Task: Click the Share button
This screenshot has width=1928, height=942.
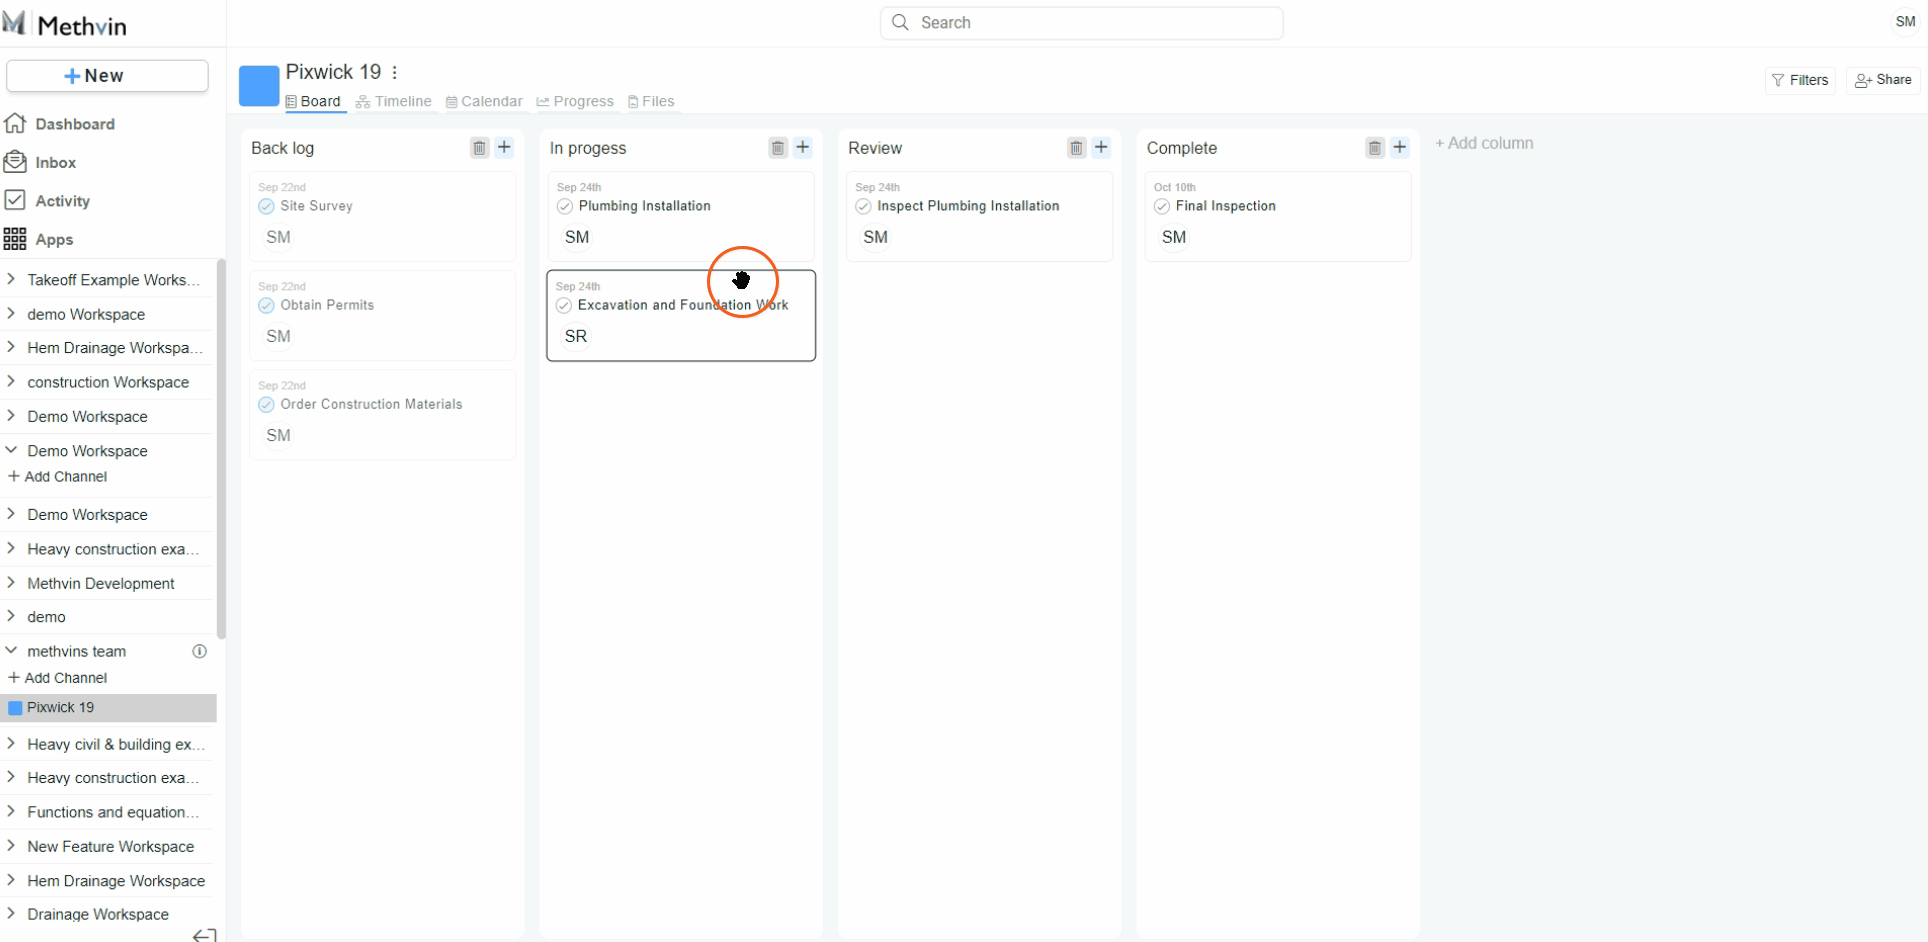Action: (1883, 80)
